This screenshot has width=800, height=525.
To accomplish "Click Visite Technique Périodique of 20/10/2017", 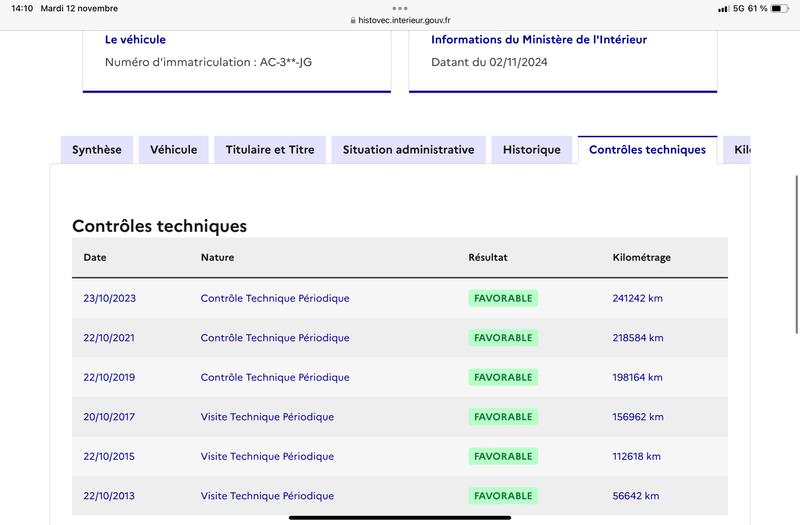I will (267, 417).
